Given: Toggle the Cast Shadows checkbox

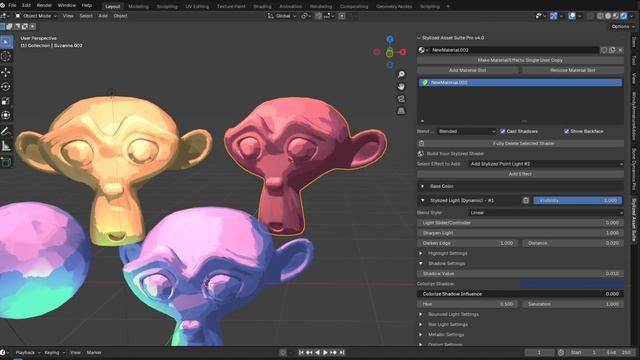Looking at the screenshot, I should click(503, 131).
